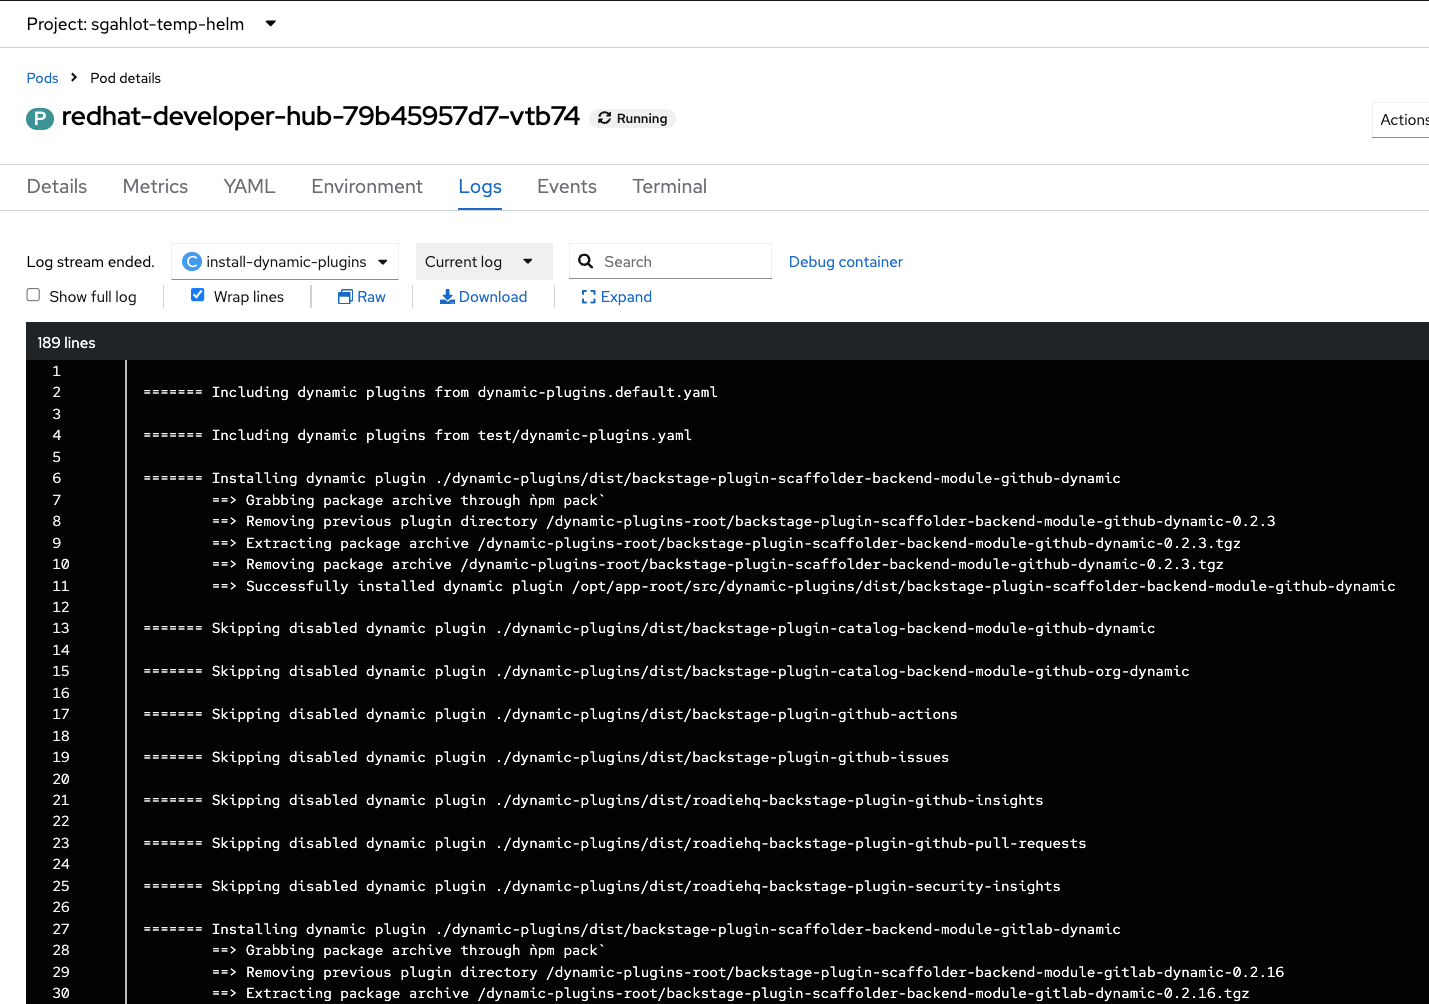The image size is (1429, 1004).
Task: Click the magnifier icon in the log search box
Action: click(x=586, y=261)
